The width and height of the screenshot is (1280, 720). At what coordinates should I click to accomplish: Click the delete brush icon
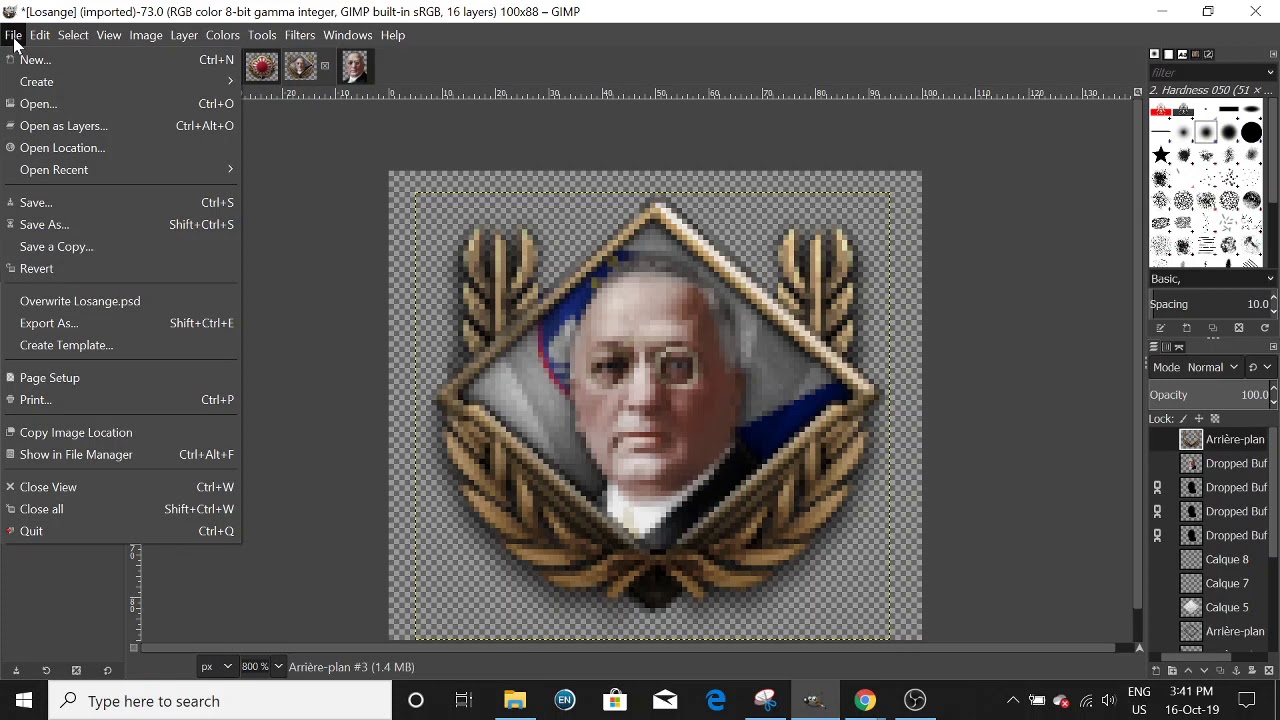[x=1239, y=328]
